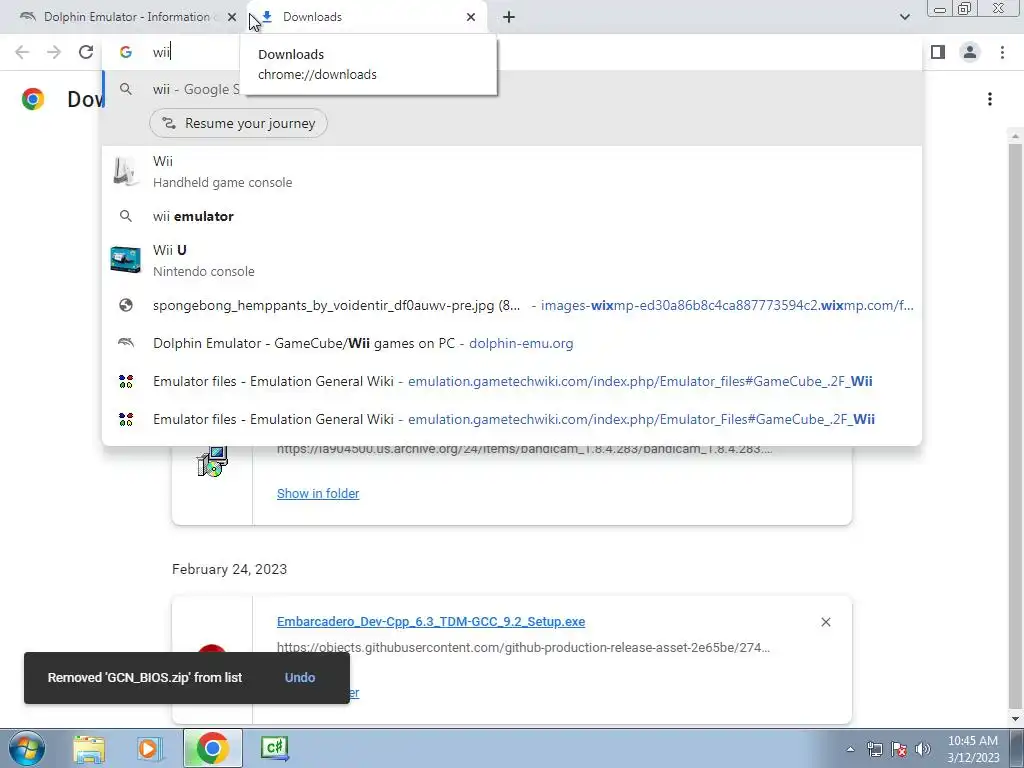This screenshot has width=1024, height=768.
Task: Select 'wii - Google Search' suggestion
Action: tap(512, 89)
